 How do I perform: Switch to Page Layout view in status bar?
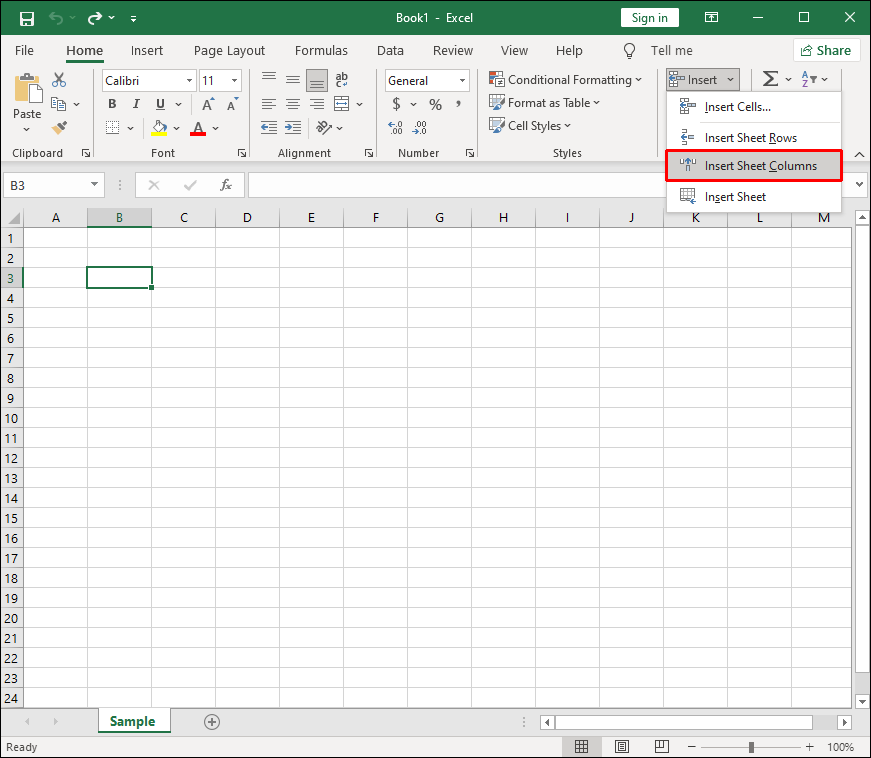click(x=622, y=747)
